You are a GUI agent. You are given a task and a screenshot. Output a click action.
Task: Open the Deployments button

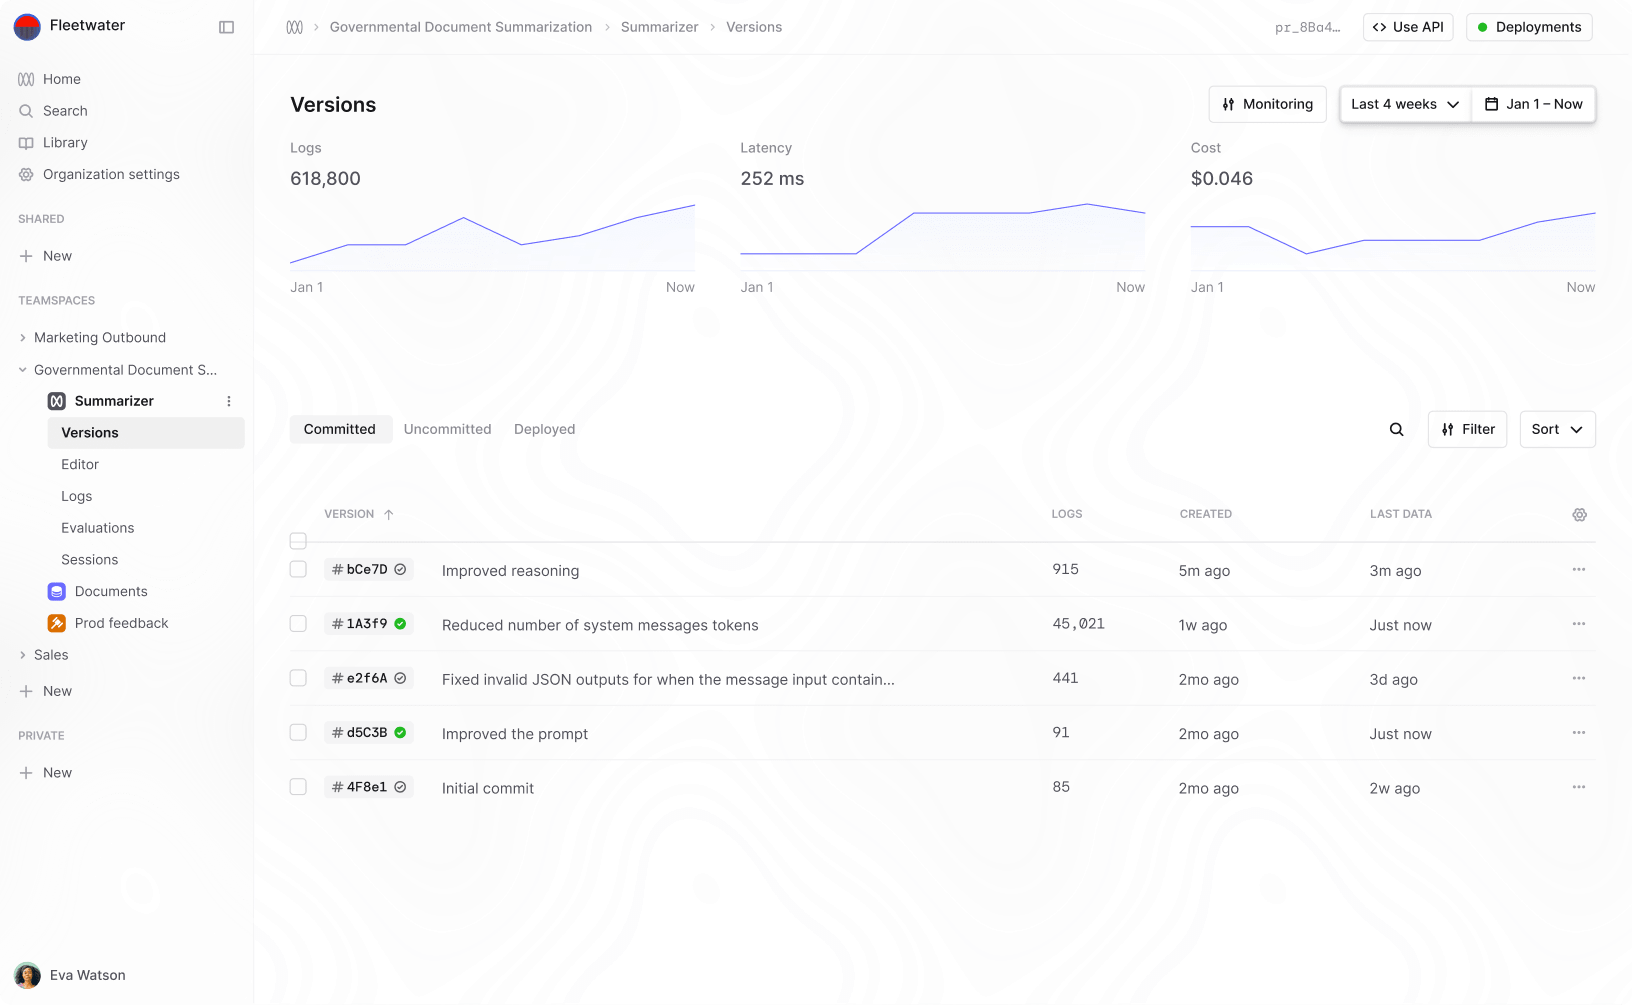1528,27
